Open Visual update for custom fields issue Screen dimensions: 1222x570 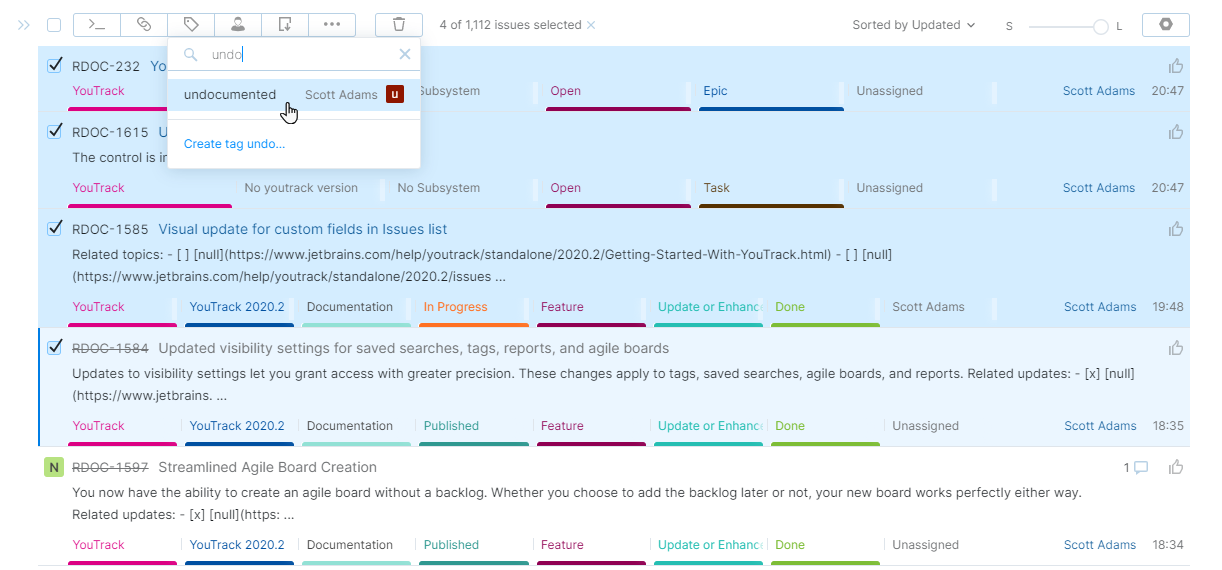pos(302,229)
